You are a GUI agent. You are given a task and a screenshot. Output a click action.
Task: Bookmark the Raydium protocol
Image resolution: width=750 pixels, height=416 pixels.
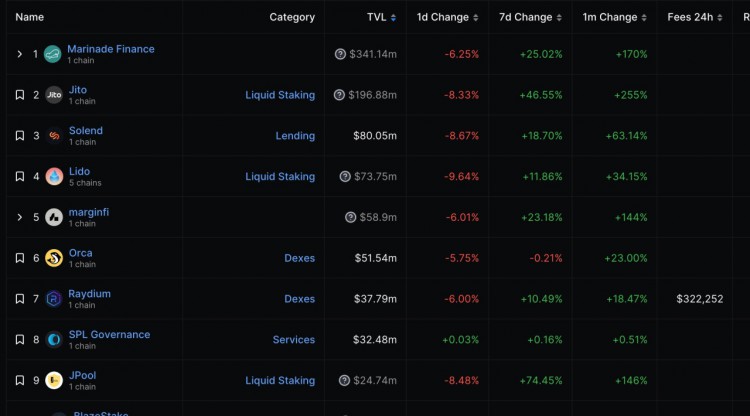point(20,299)
